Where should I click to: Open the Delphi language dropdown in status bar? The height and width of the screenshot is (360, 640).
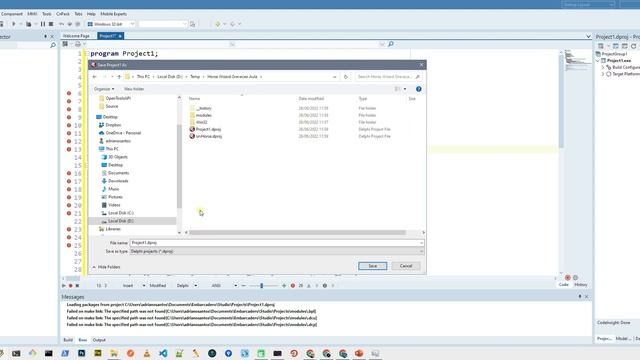[196, 286]
